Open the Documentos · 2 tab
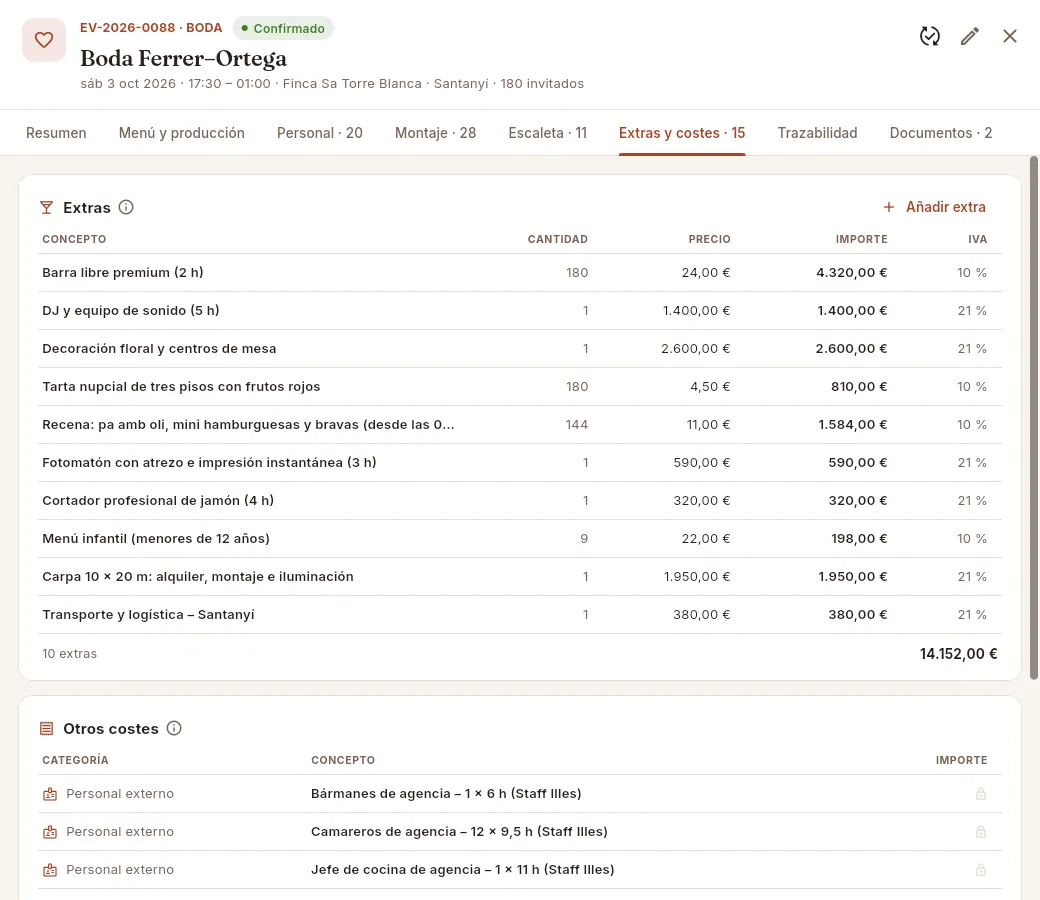Image resolution: width=1040 pixels, height=900 pixels. [941, 133]
